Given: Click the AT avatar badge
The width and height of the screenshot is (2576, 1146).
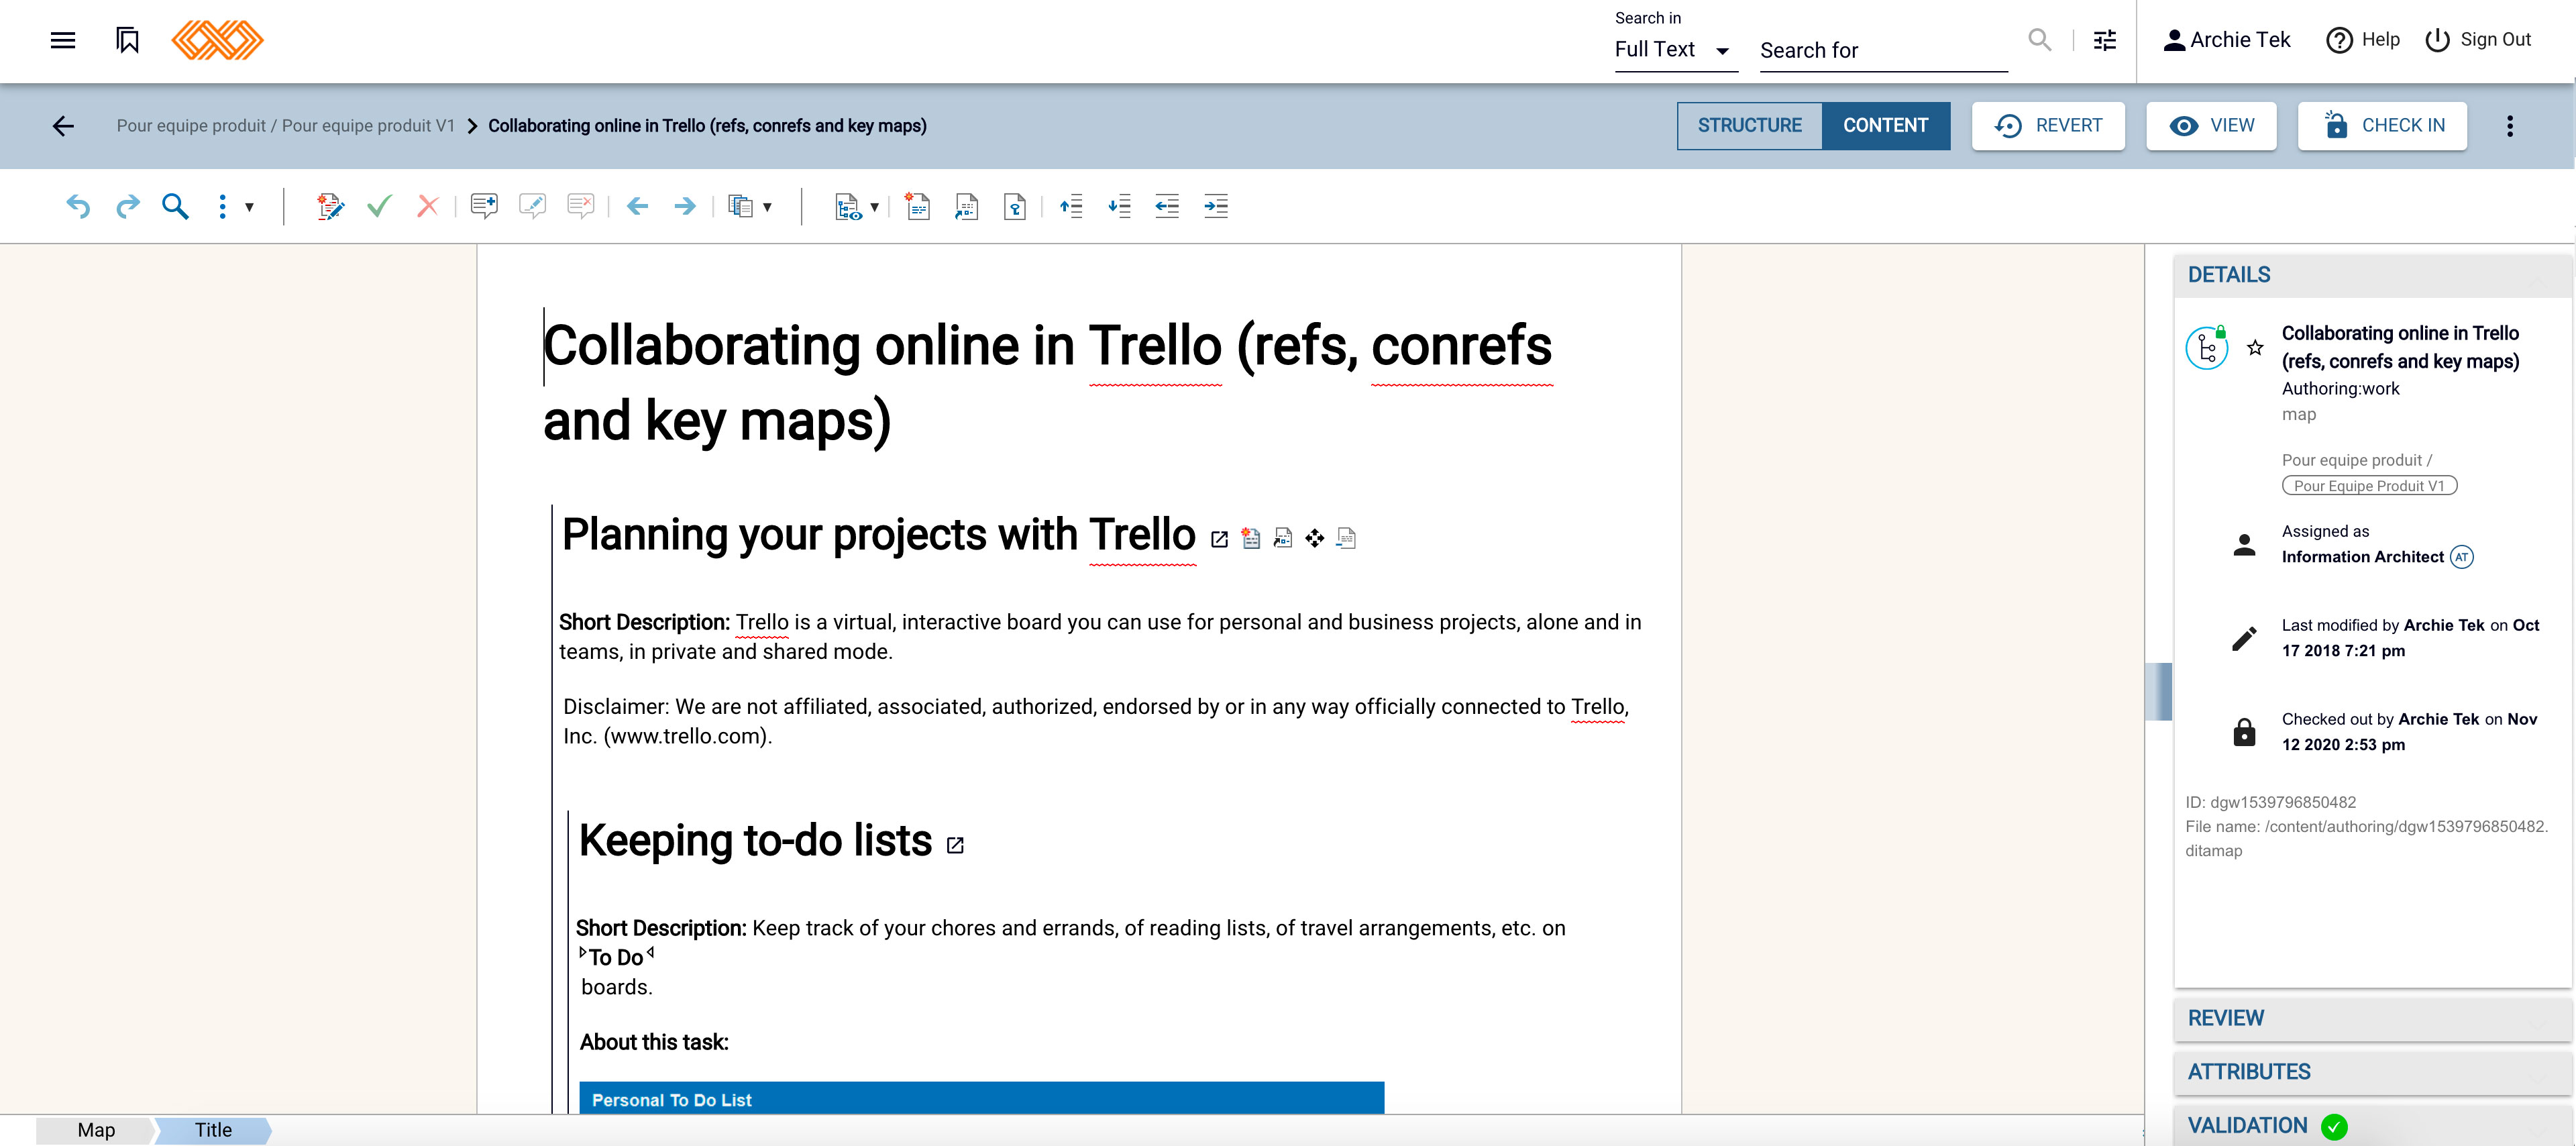Looking at the screenshot, I should pos(2462,557).
